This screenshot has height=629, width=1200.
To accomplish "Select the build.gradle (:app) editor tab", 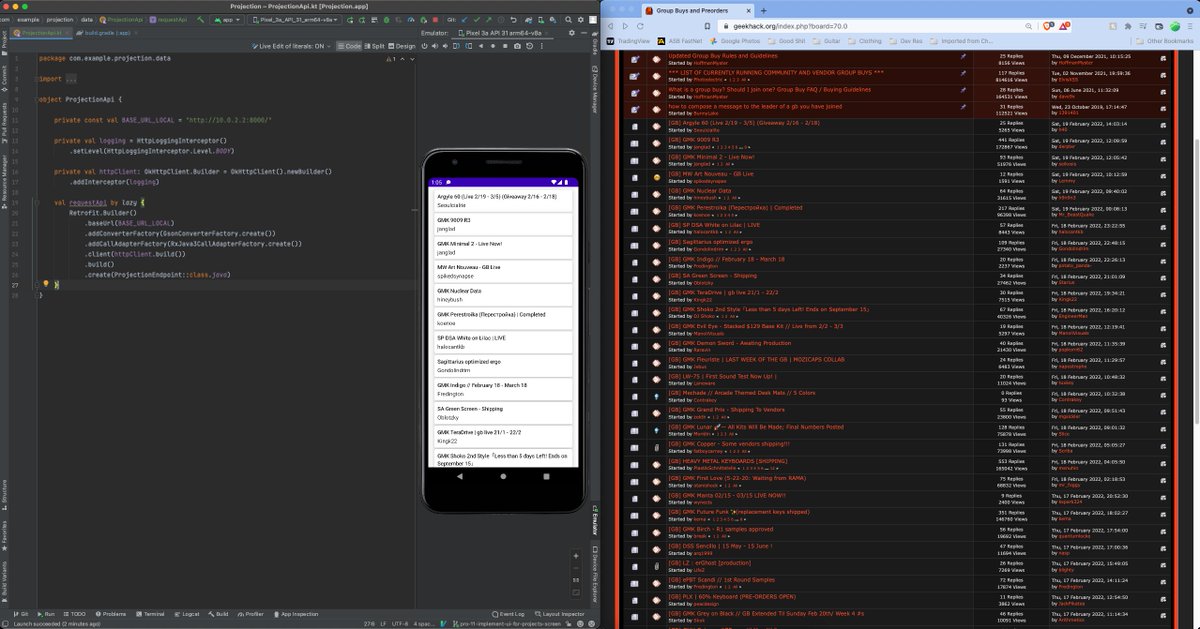I will (105, 33).
